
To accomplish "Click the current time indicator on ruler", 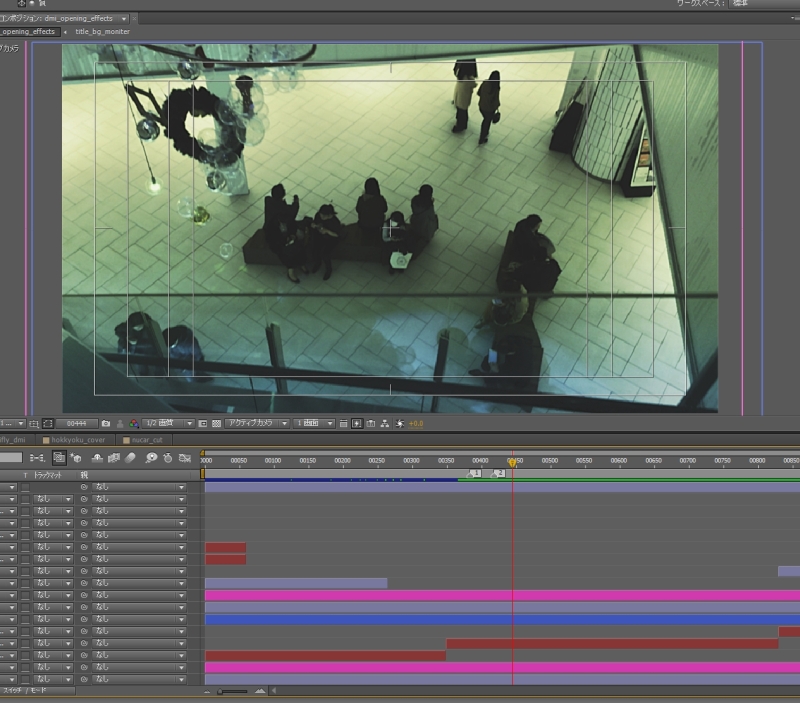I will coord(512,462).
